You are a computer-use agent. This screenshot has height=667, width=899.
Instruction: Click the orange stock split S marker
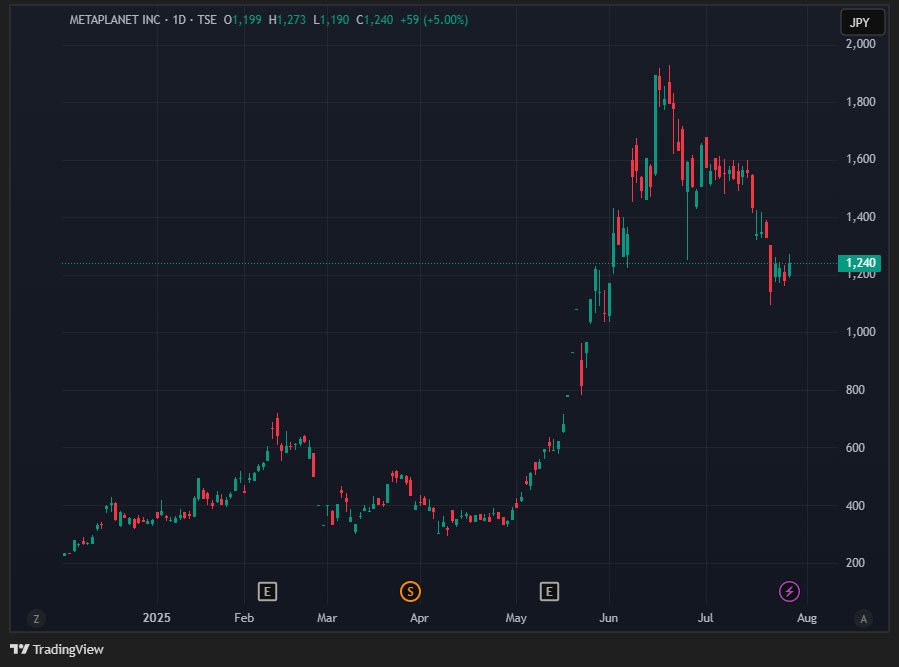(x=411, y=591)
